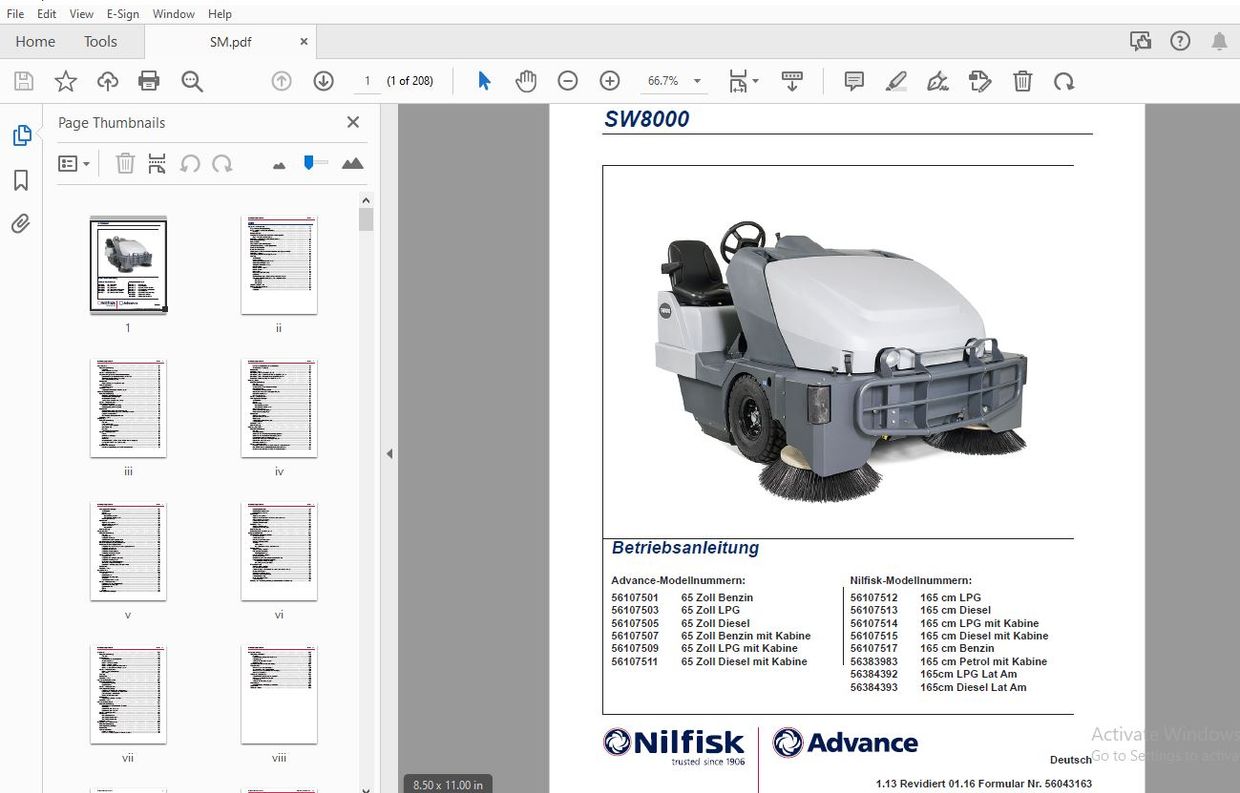
Task: Open the Bookmarks panel in the left sidebar
Action: click(22, 180)
